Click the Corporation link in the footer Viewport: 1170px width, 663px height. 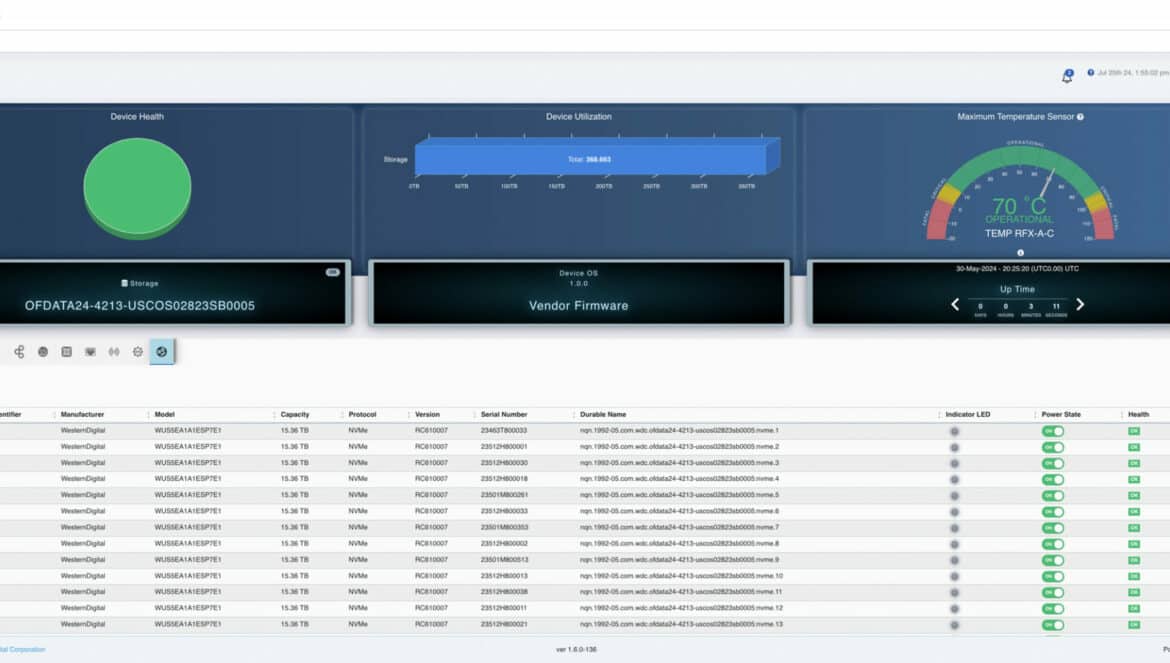22,650
